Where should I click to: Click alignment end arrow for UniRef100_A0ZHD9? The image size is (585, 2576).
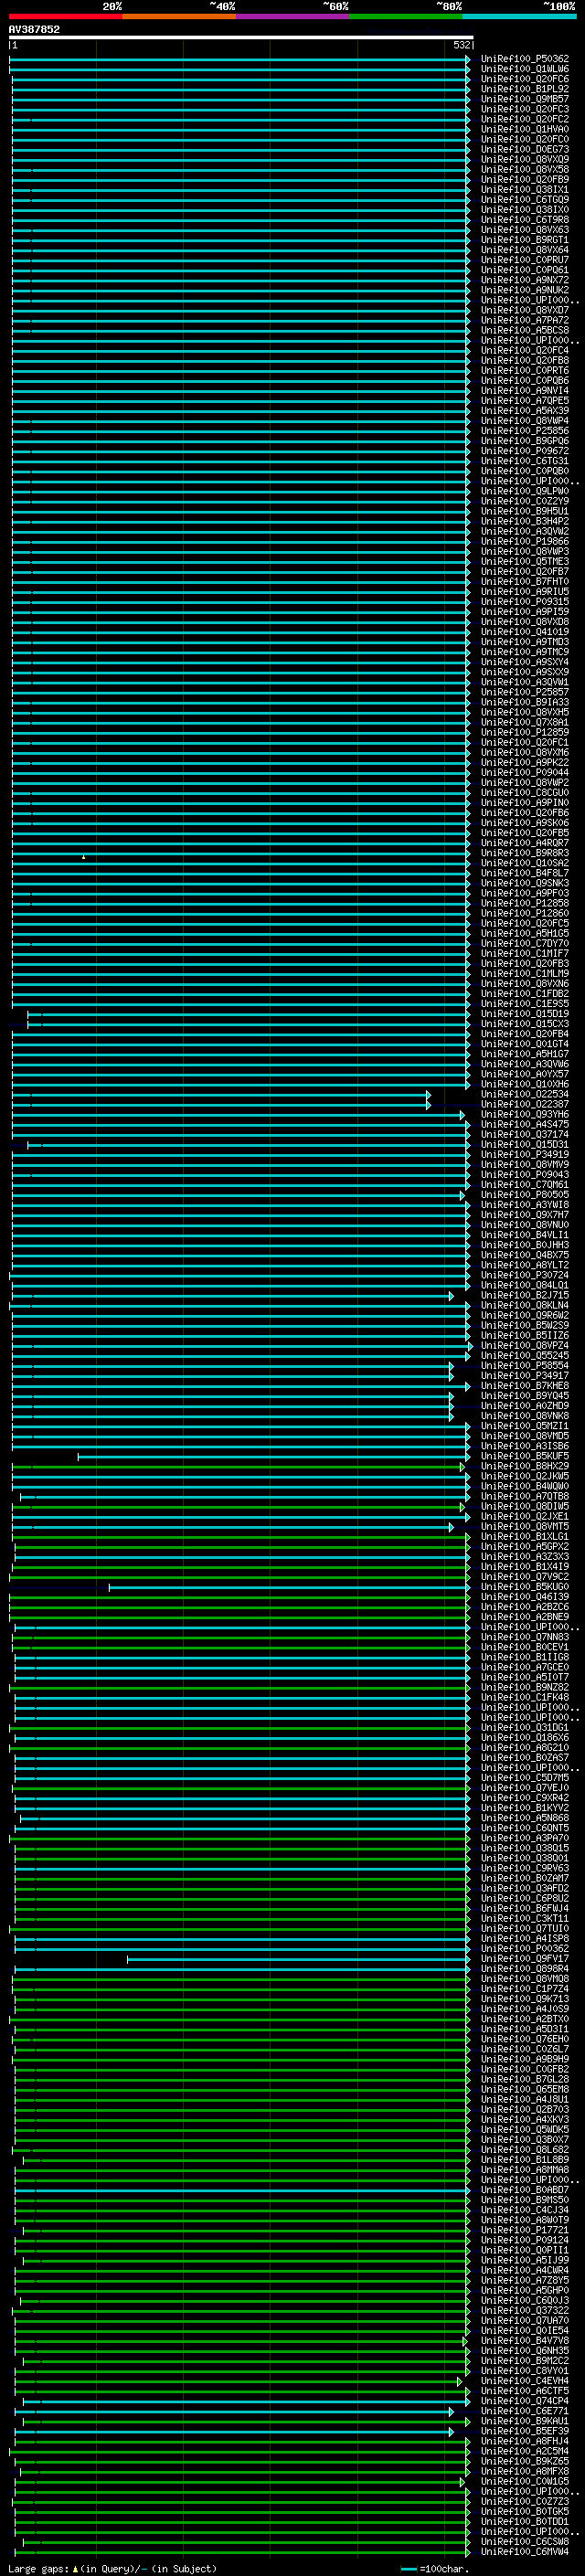tap(451, 1406)
